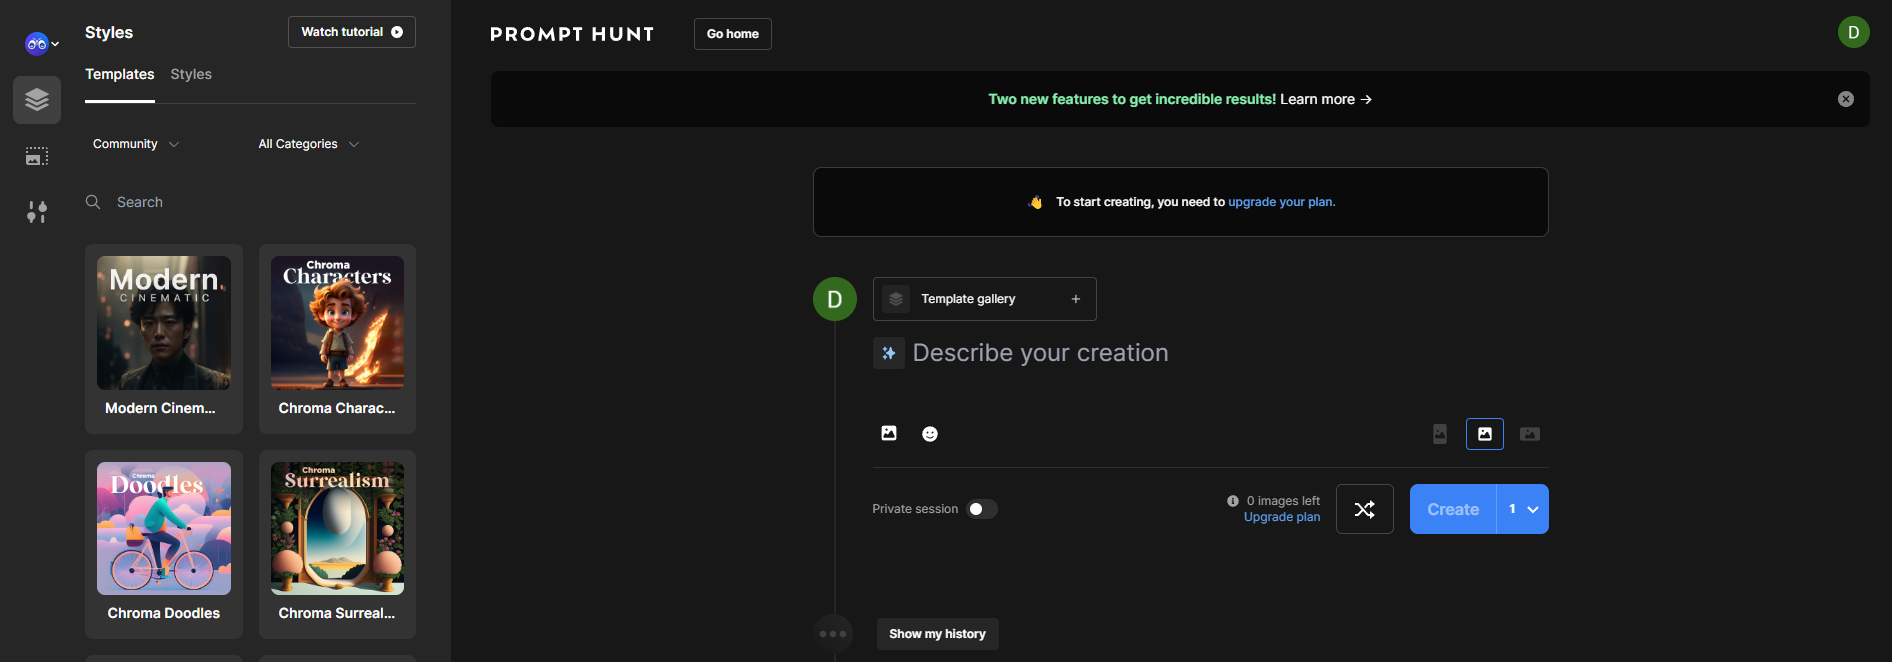Screen dimensions: 1892x662
Task: Click the Go home button
Action: point(733,34)
